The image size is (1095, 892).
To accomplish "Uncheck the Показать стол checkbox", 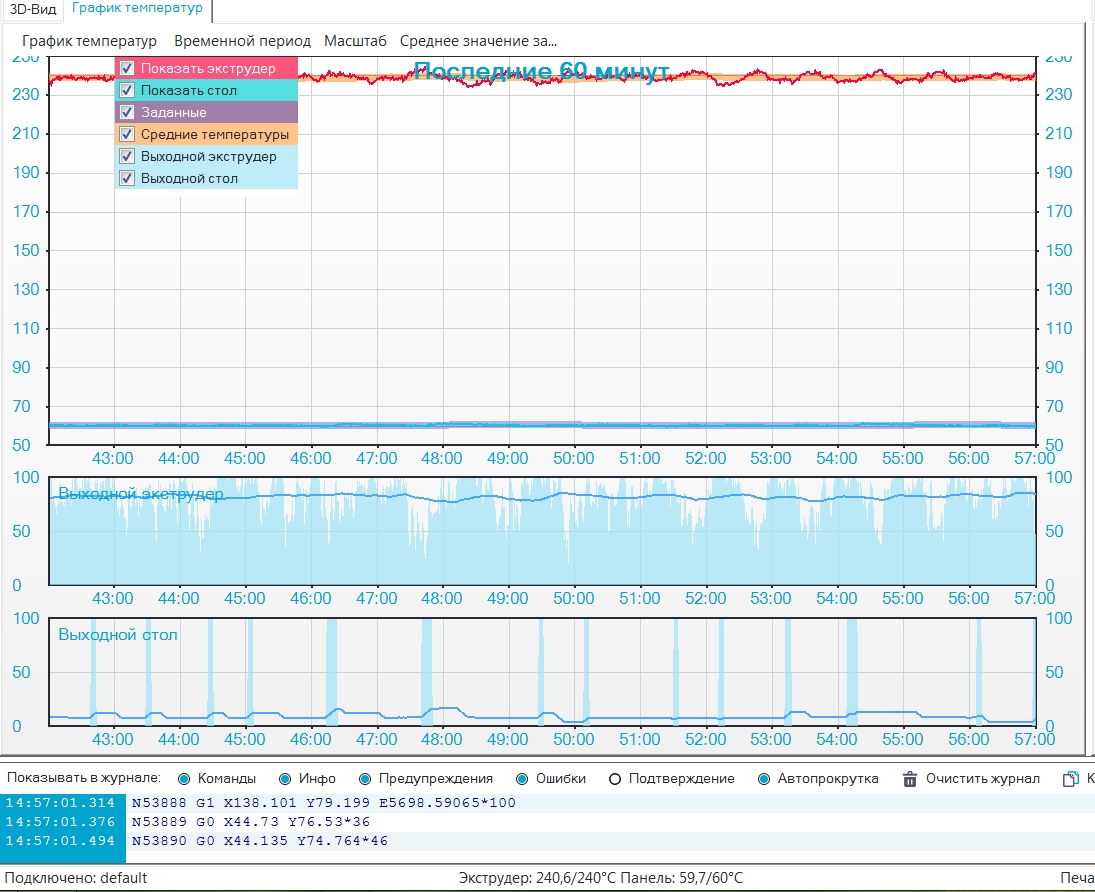I will 127,91.
